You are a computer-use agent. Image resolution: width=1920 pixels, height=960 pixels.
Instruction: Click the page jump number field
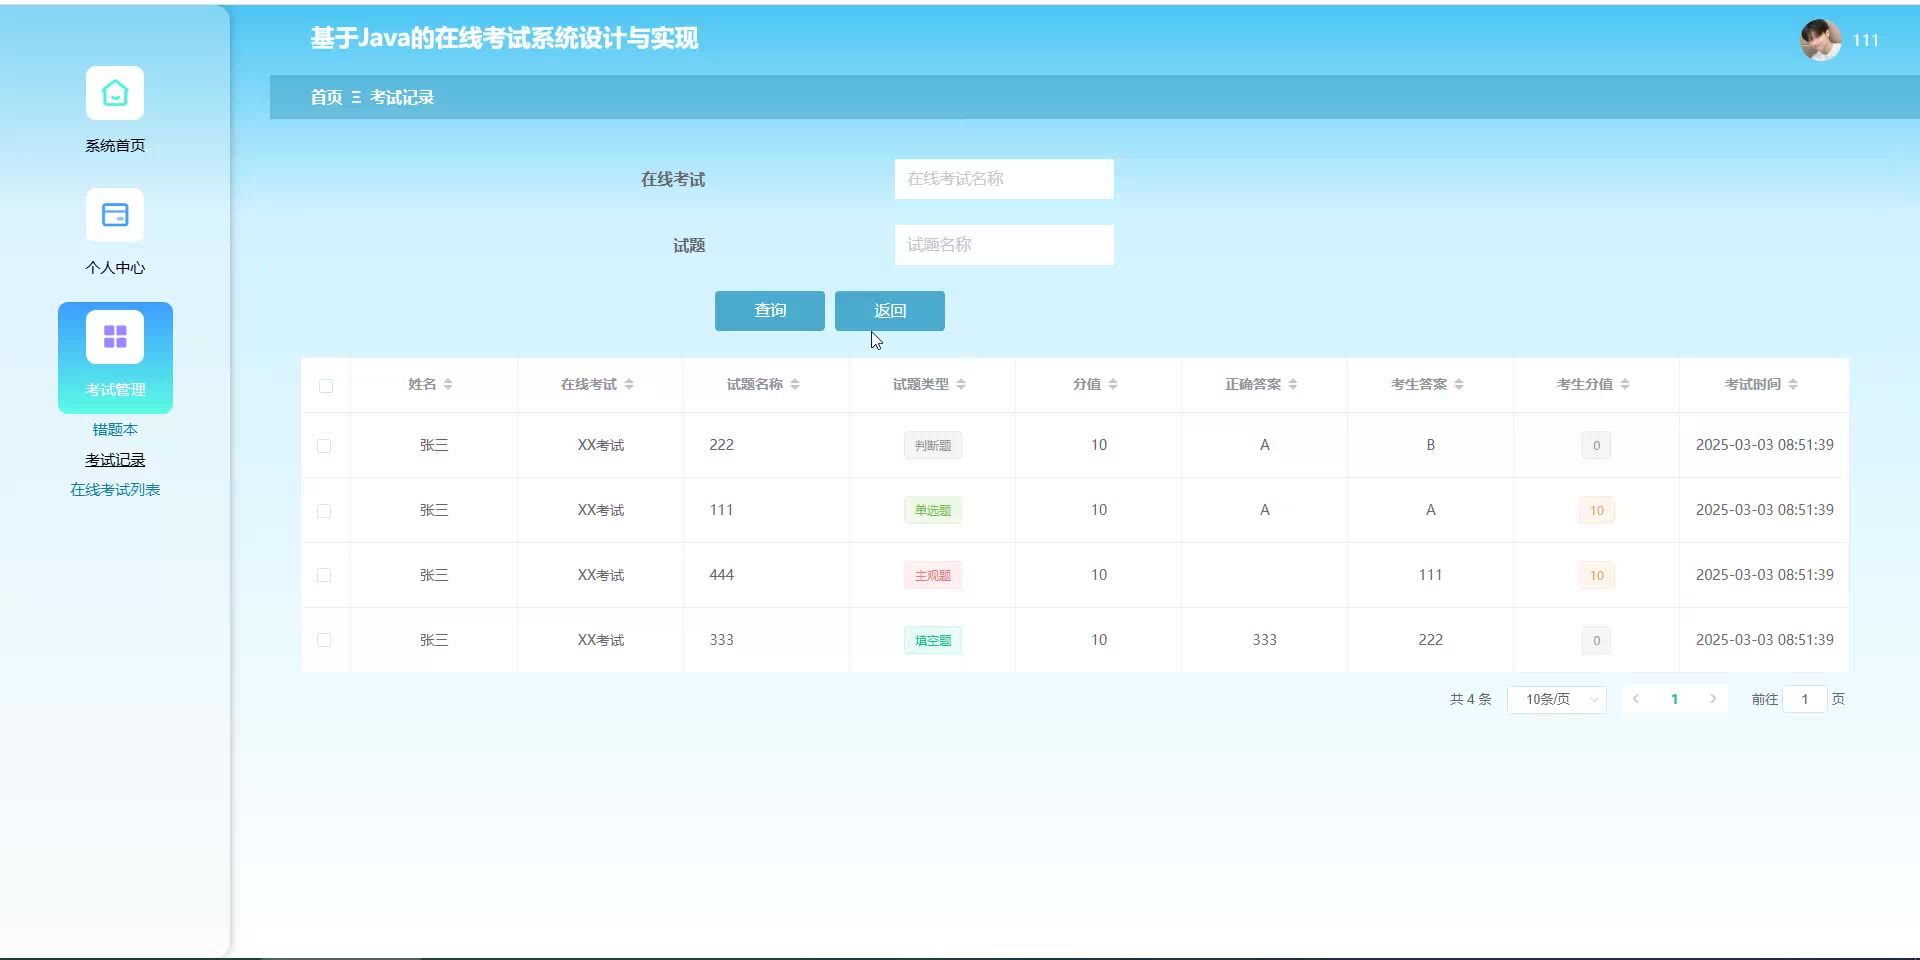coord(1805,699)
